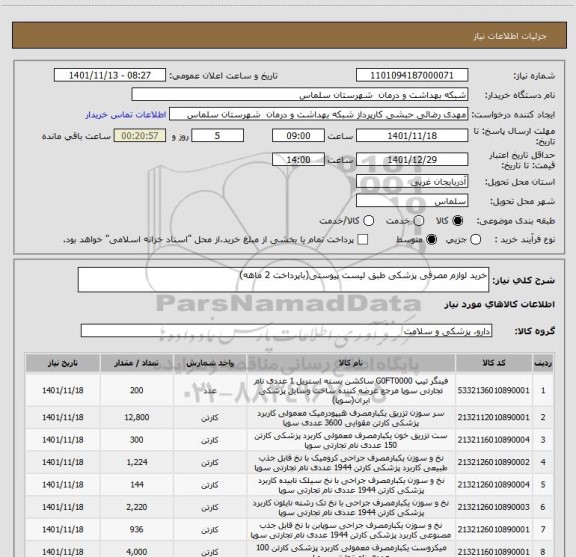Click quantity cell 2,220
This screenshot has width=576, height=557.
pyautogui.click(x=137, y=507)
